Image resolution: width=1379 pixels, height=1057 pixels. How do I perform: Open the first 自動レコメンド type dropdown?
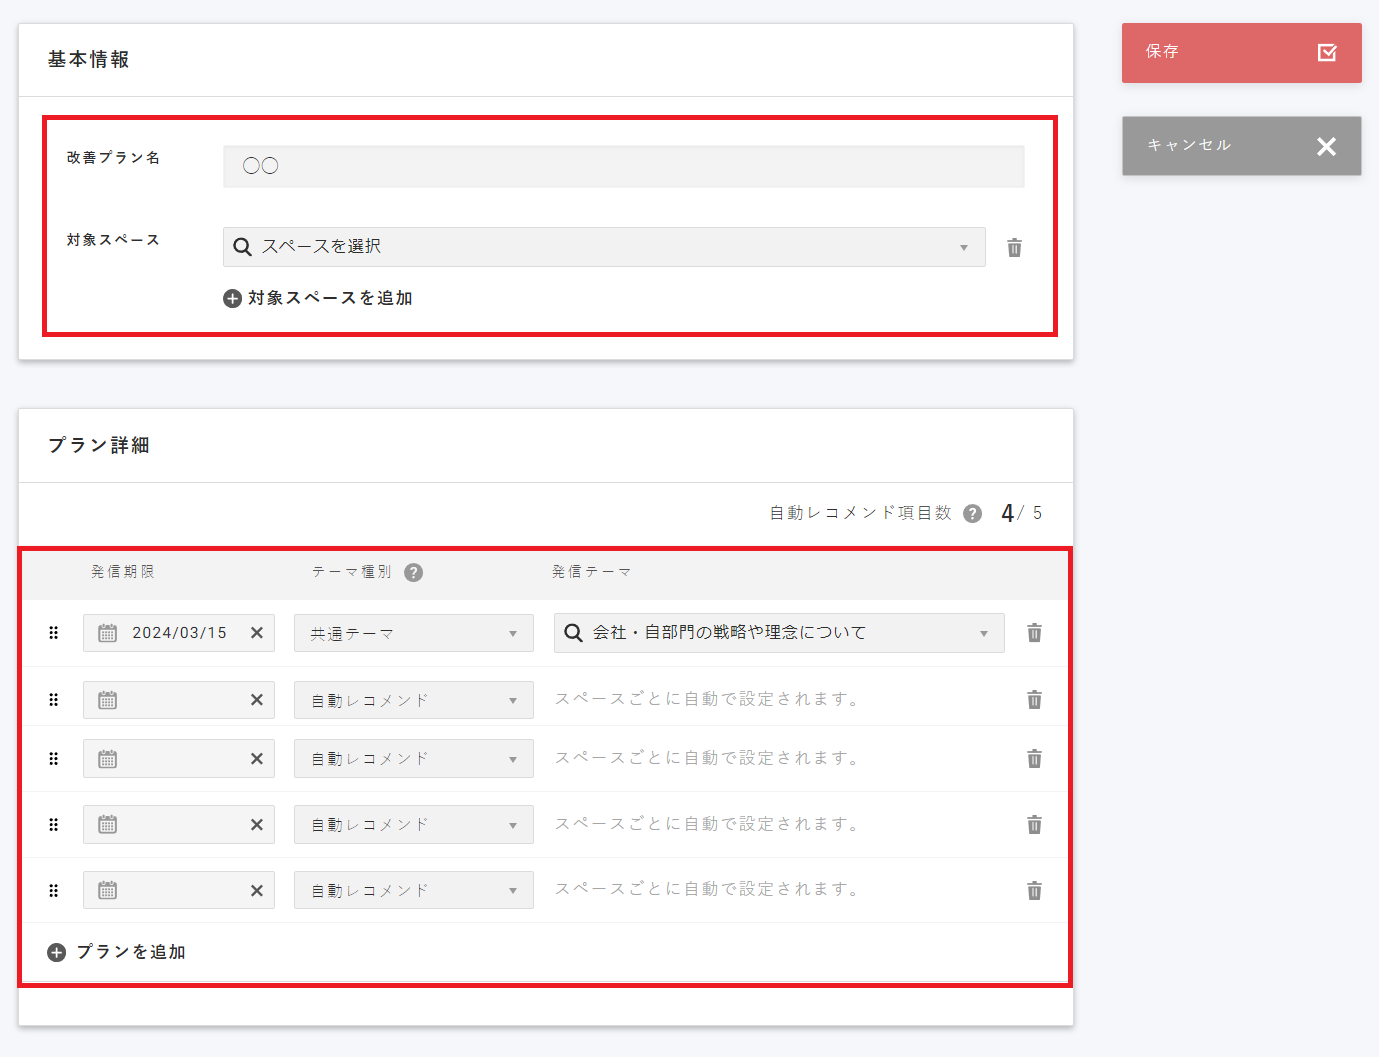pyautogui.click(x=413, y=700)
